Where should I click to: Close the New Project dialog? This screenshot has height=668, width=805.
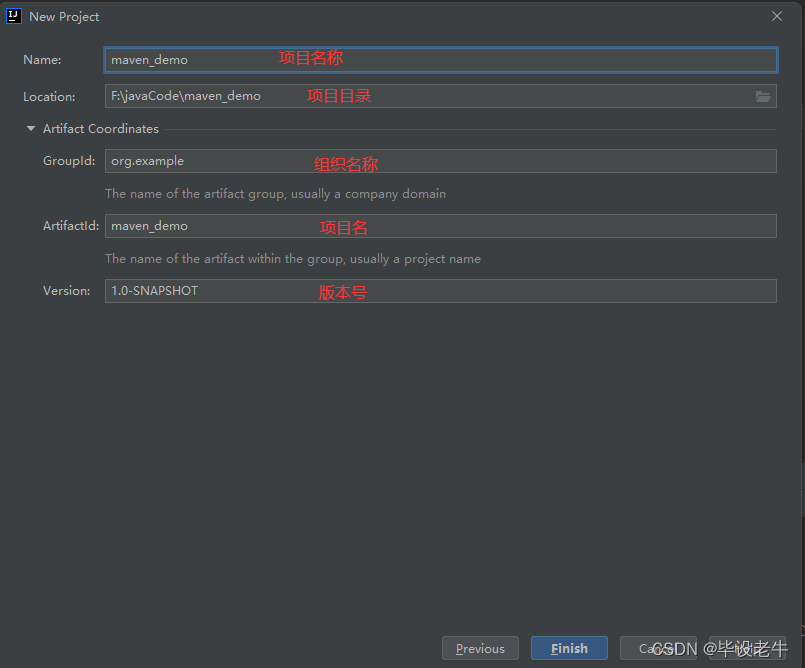[777, 16]
